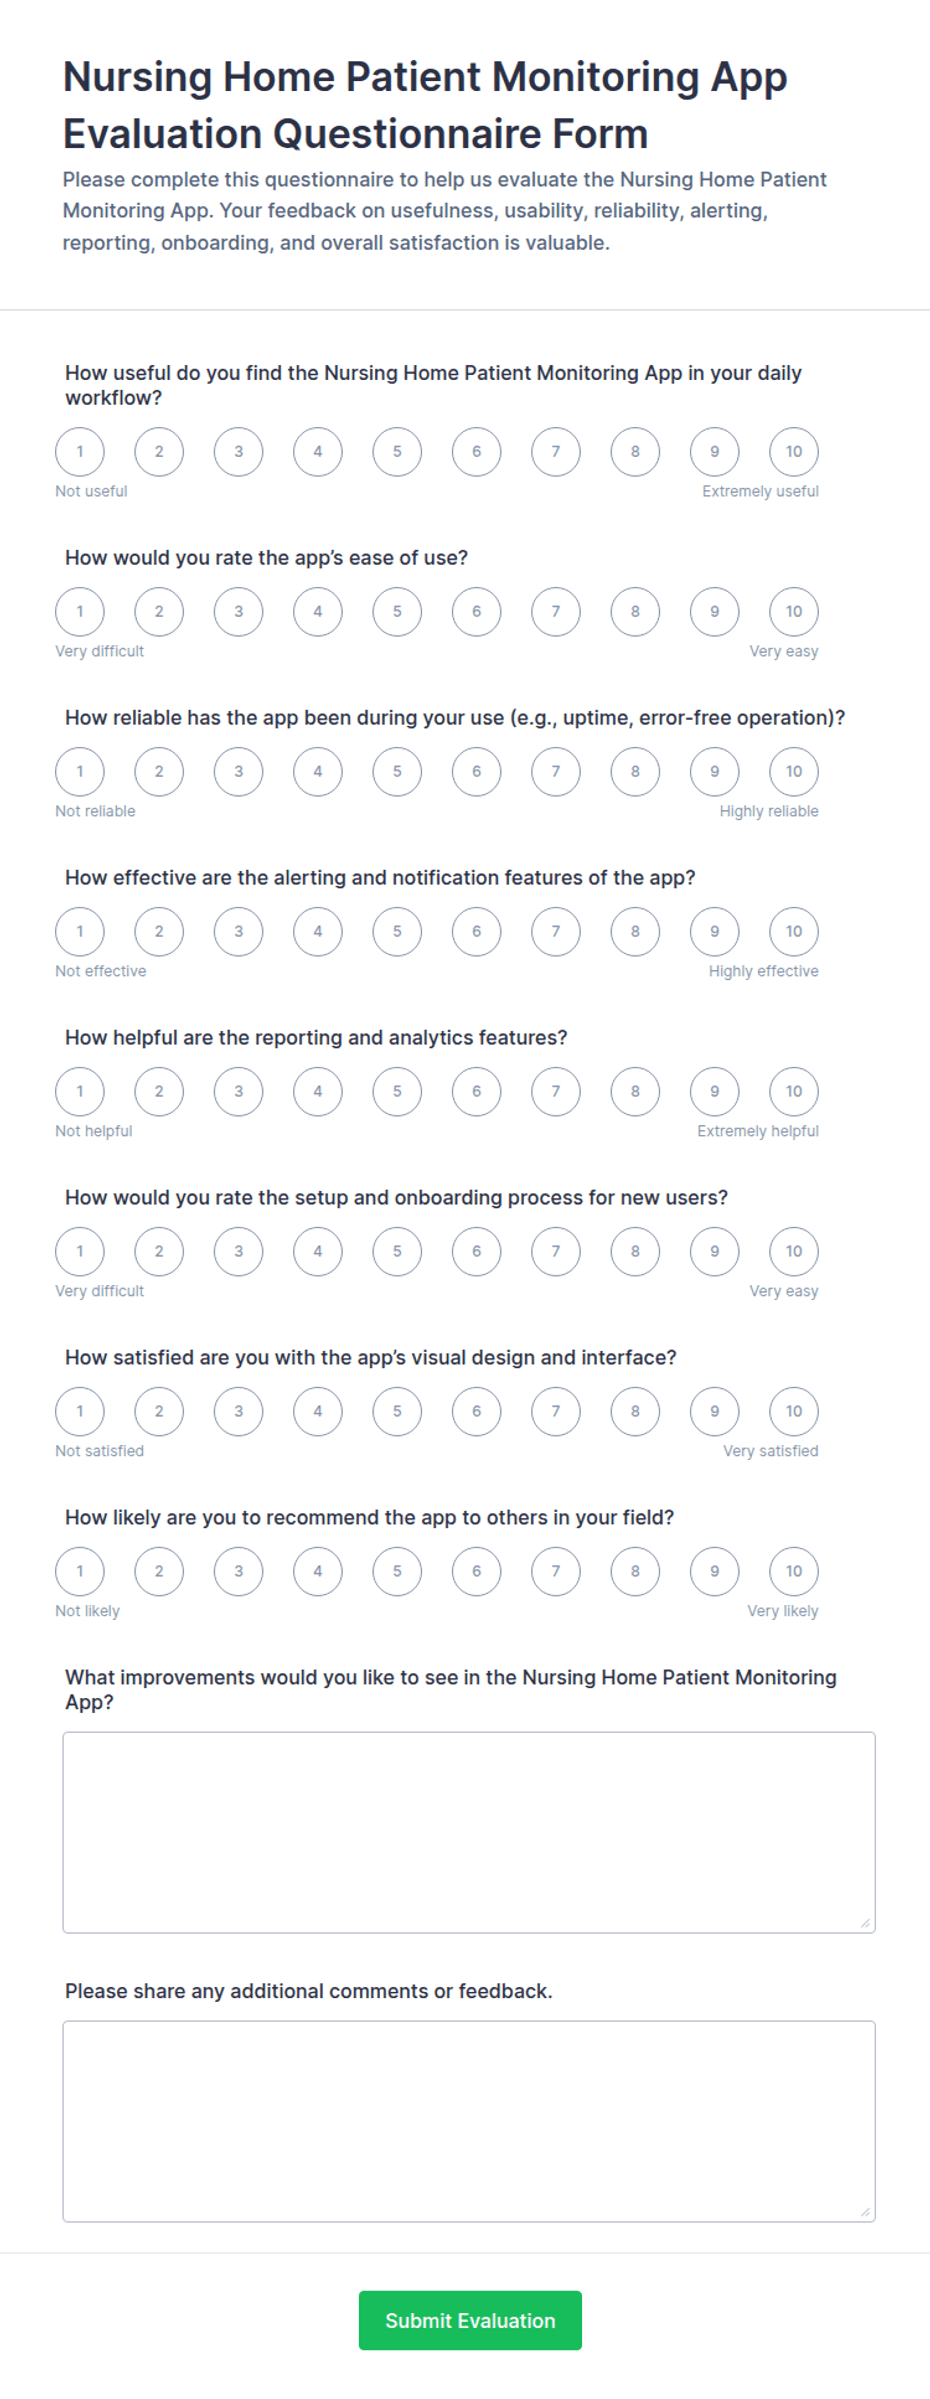Rate visual design satisfaction as 7
This screenshot has width=930, height=2399.
(556, 1411)
